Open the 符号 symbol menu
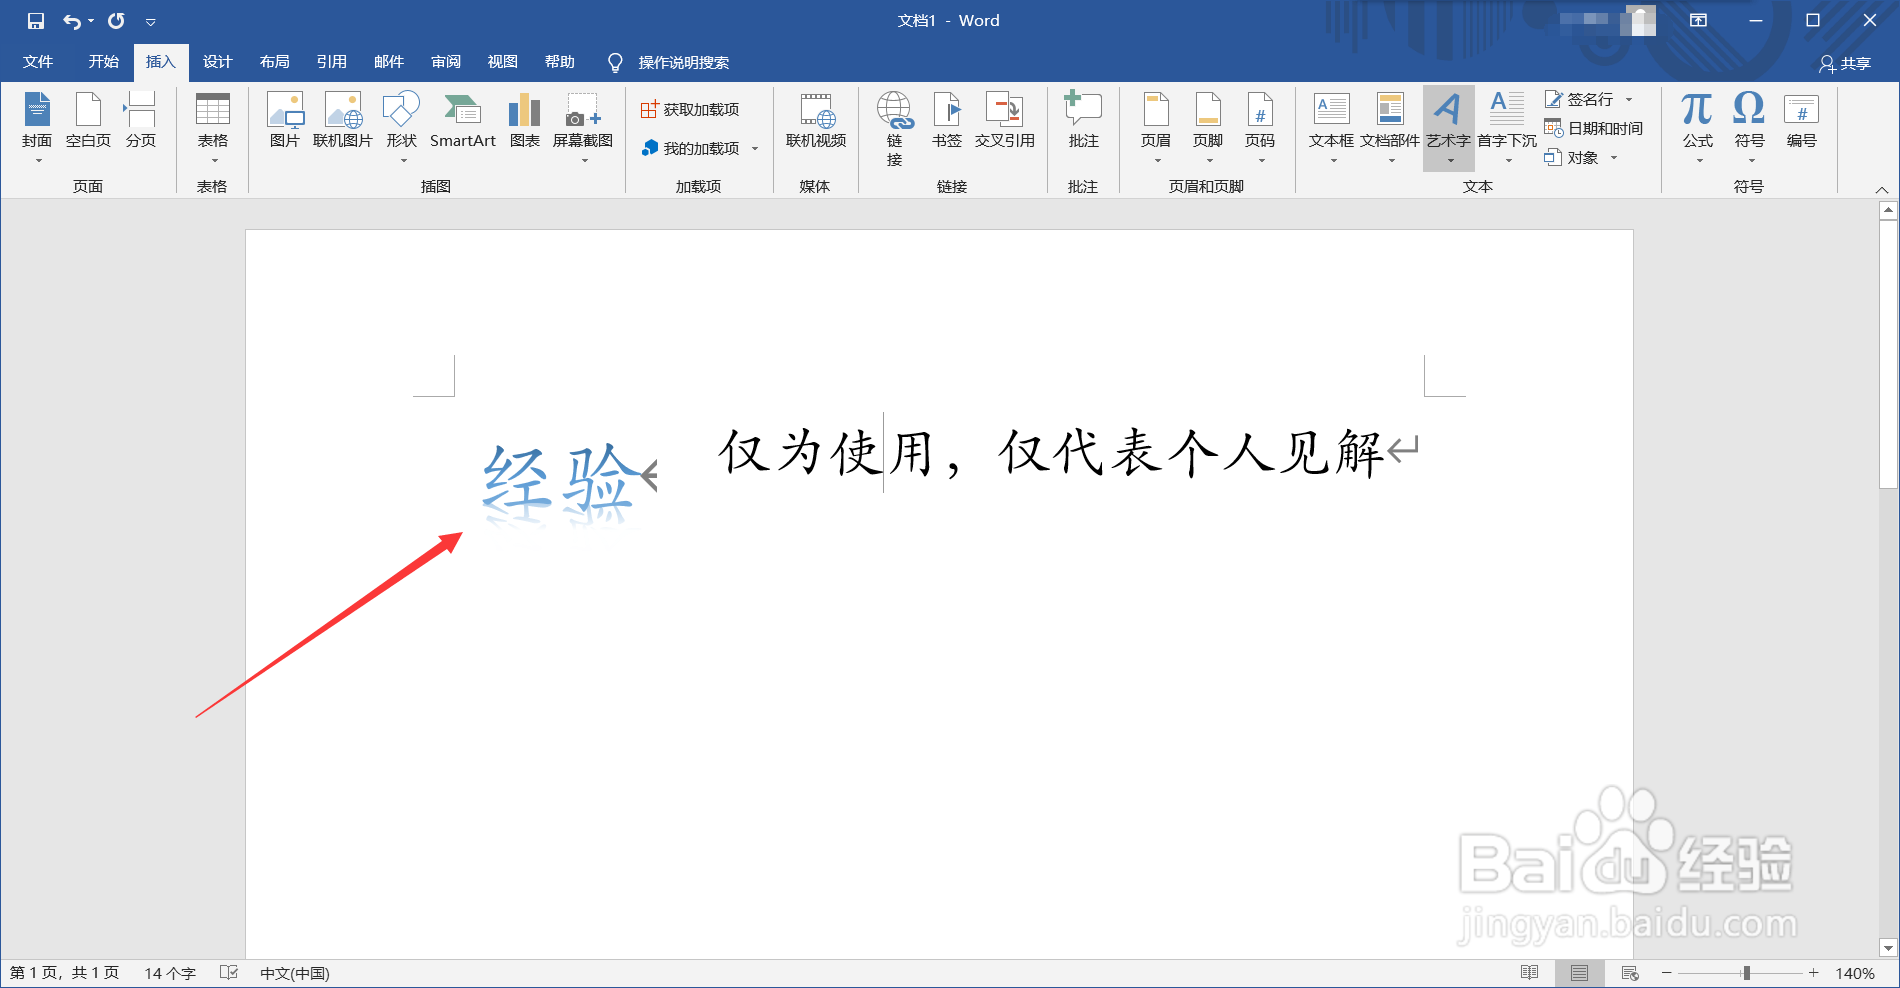 pos(1749,127)
